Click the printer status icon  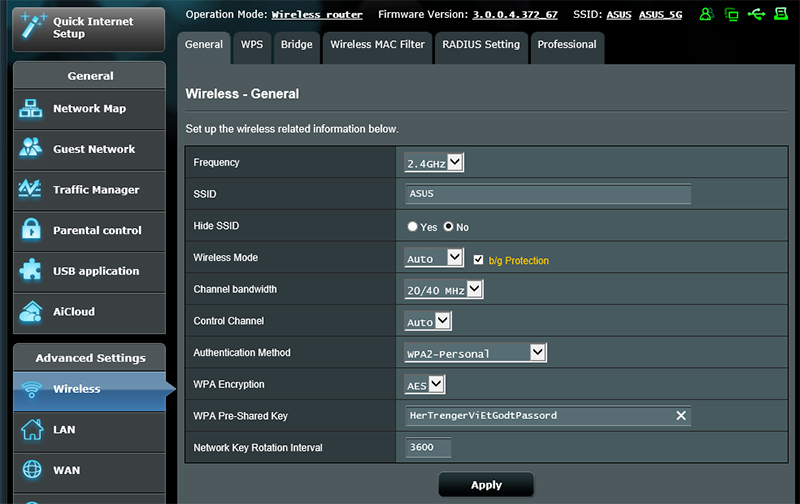781,15
